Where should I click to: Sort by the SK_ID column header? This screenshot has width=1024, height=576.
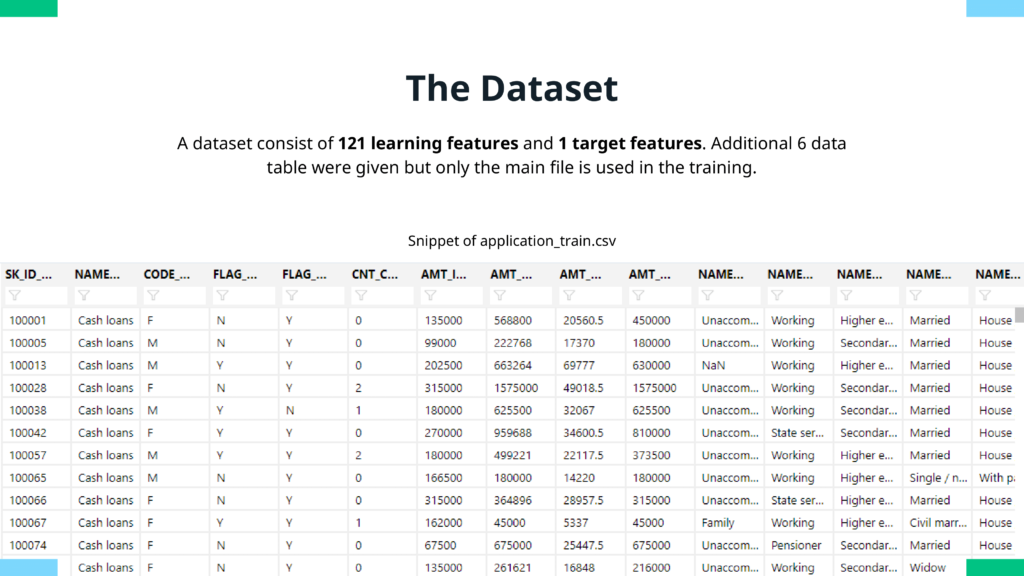[x=29, y=274]
